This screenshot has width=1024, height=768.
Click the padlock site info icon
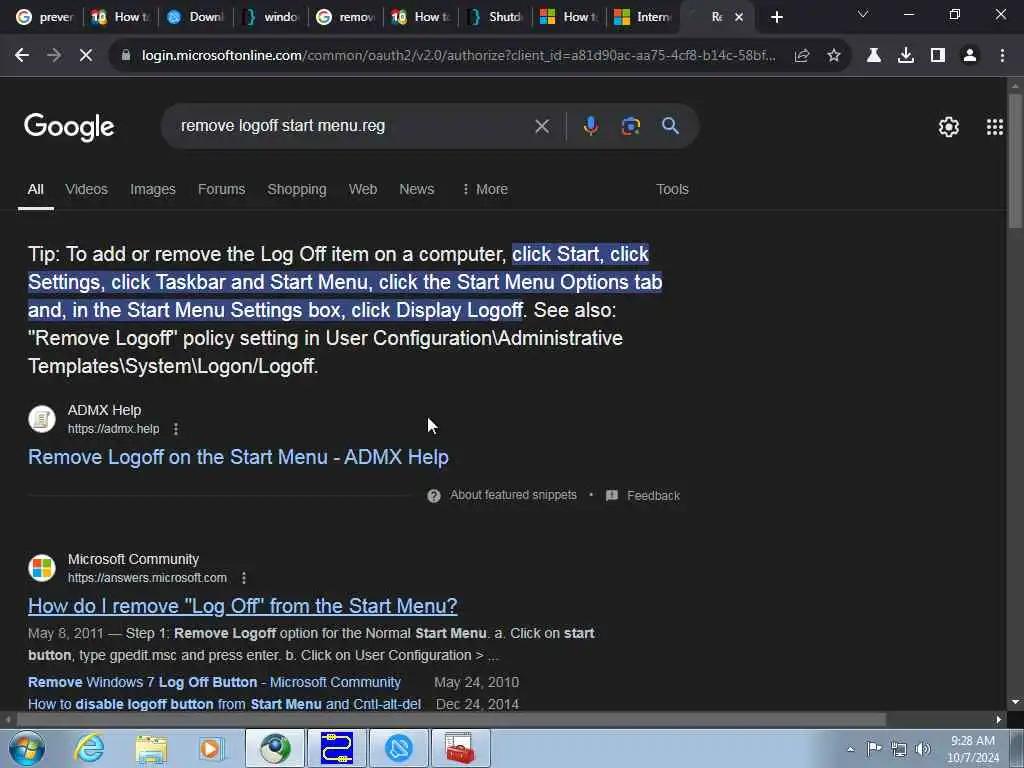(126, 56)
